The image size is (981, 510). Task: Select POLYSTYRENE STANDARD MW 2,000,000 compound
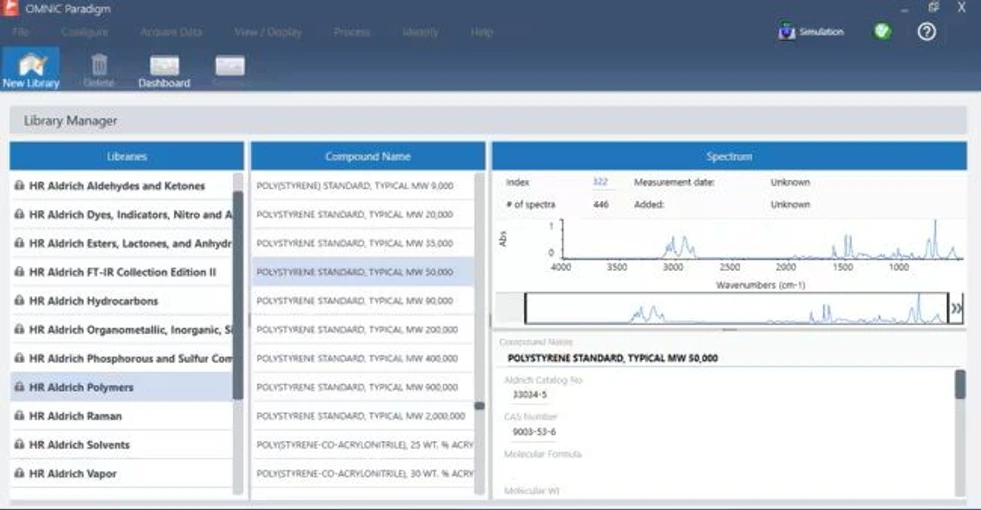[x=363, y=416]
